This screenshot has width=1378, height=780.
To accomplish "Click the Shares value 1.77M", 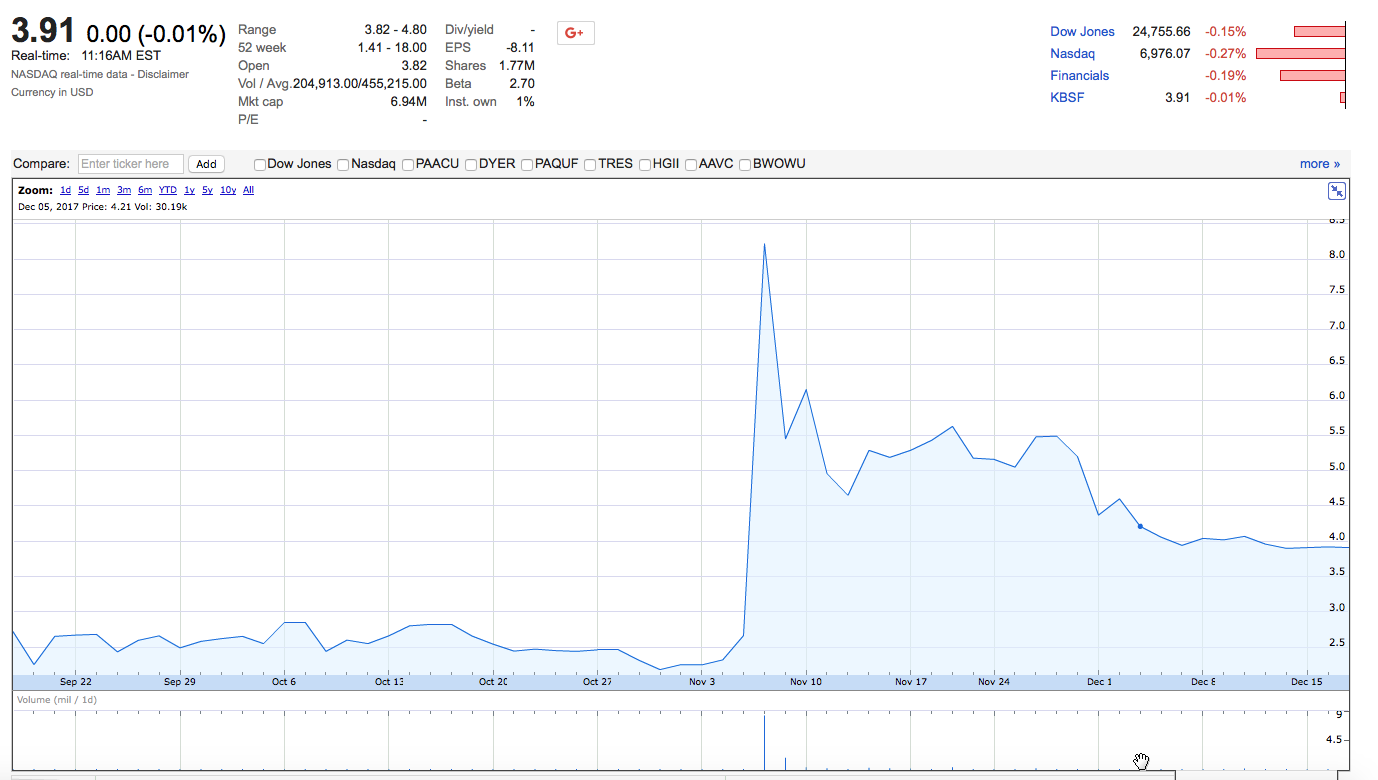I will pos(516,66).
